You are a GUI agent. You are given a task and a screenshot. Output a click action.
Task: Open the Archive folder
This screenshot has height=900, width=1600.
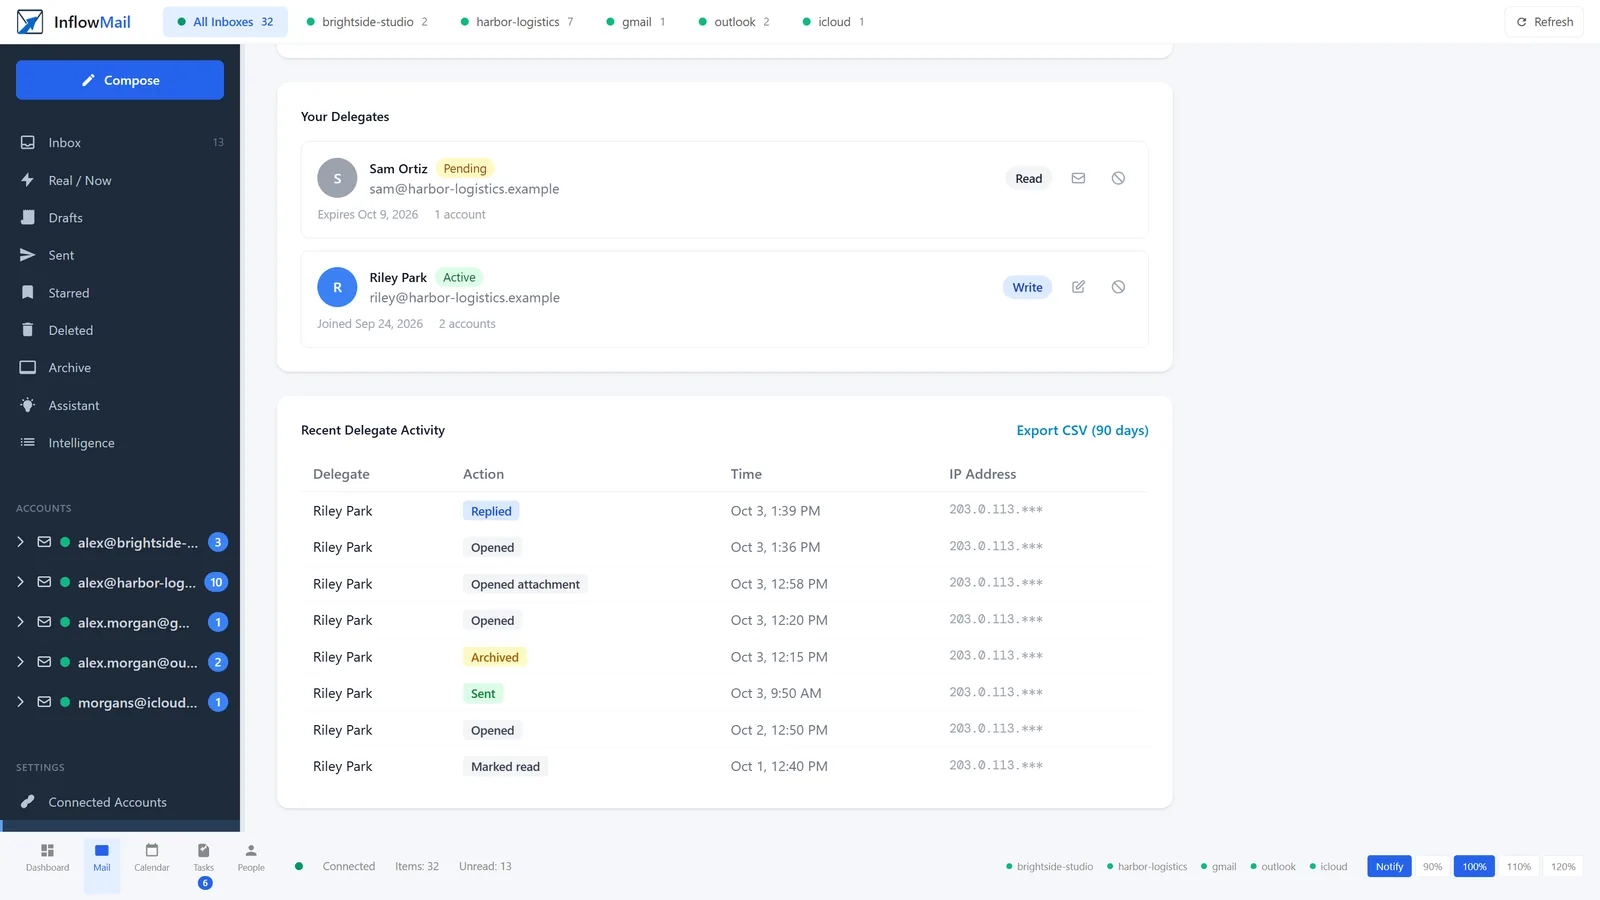[x=120, y=368]
